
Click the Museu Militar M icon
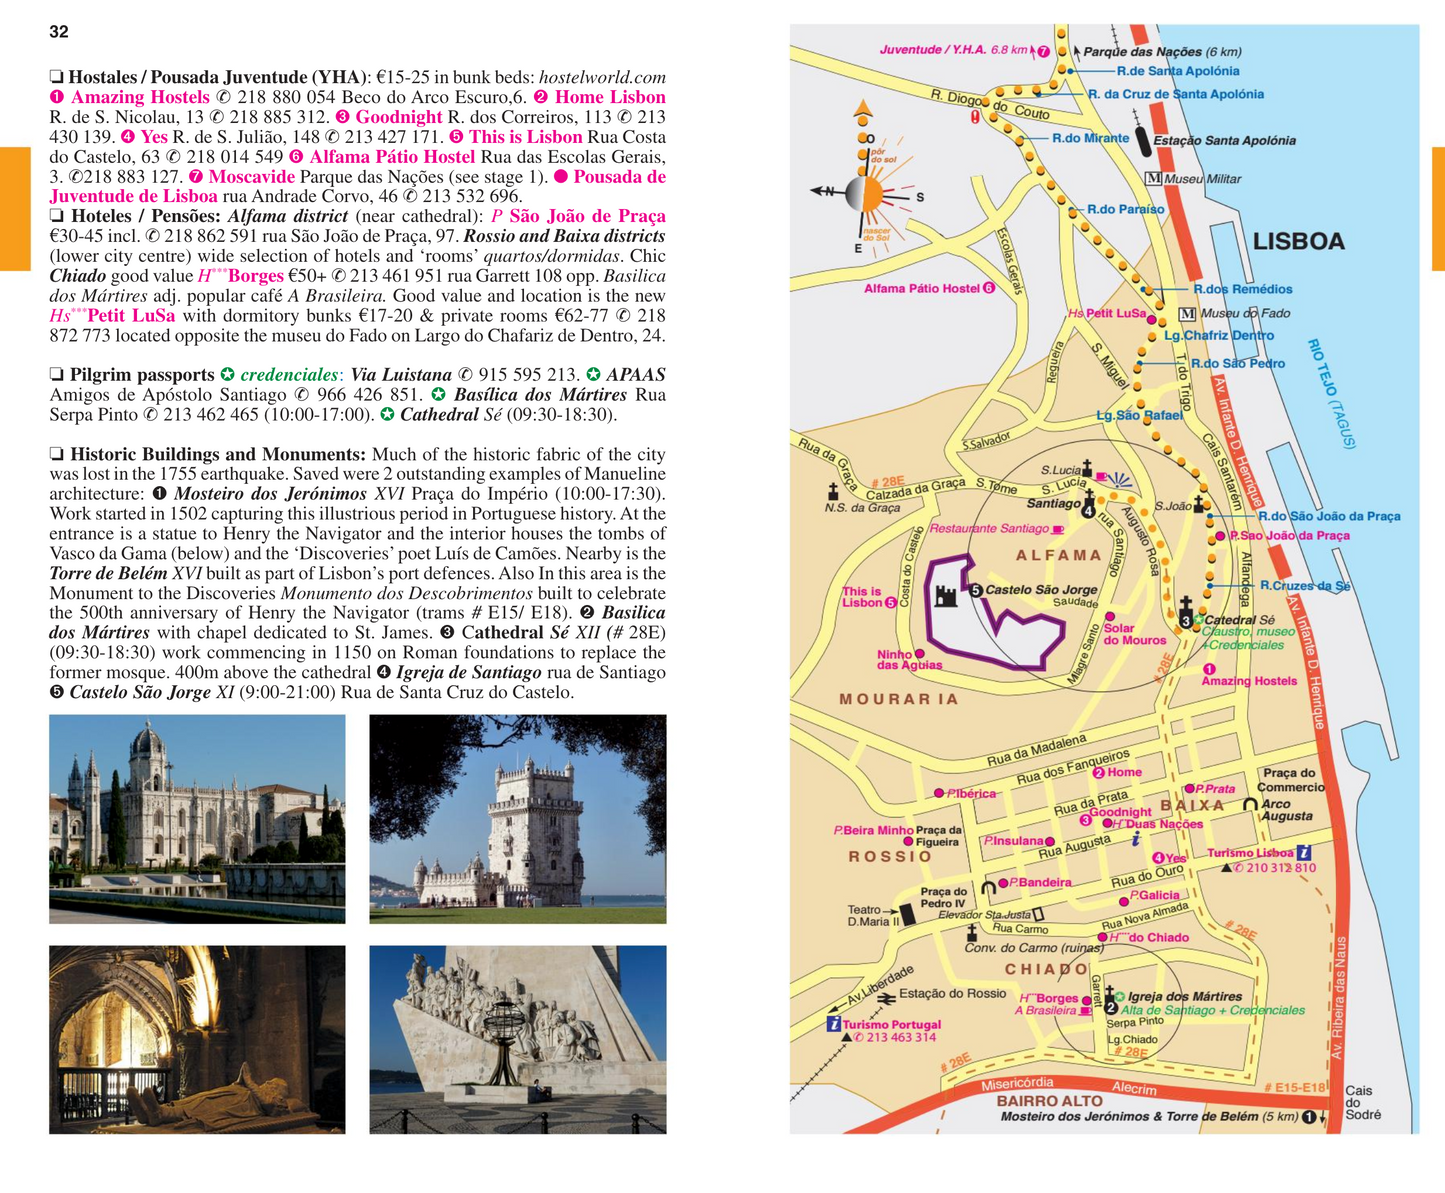click(x=1153, y=178)
